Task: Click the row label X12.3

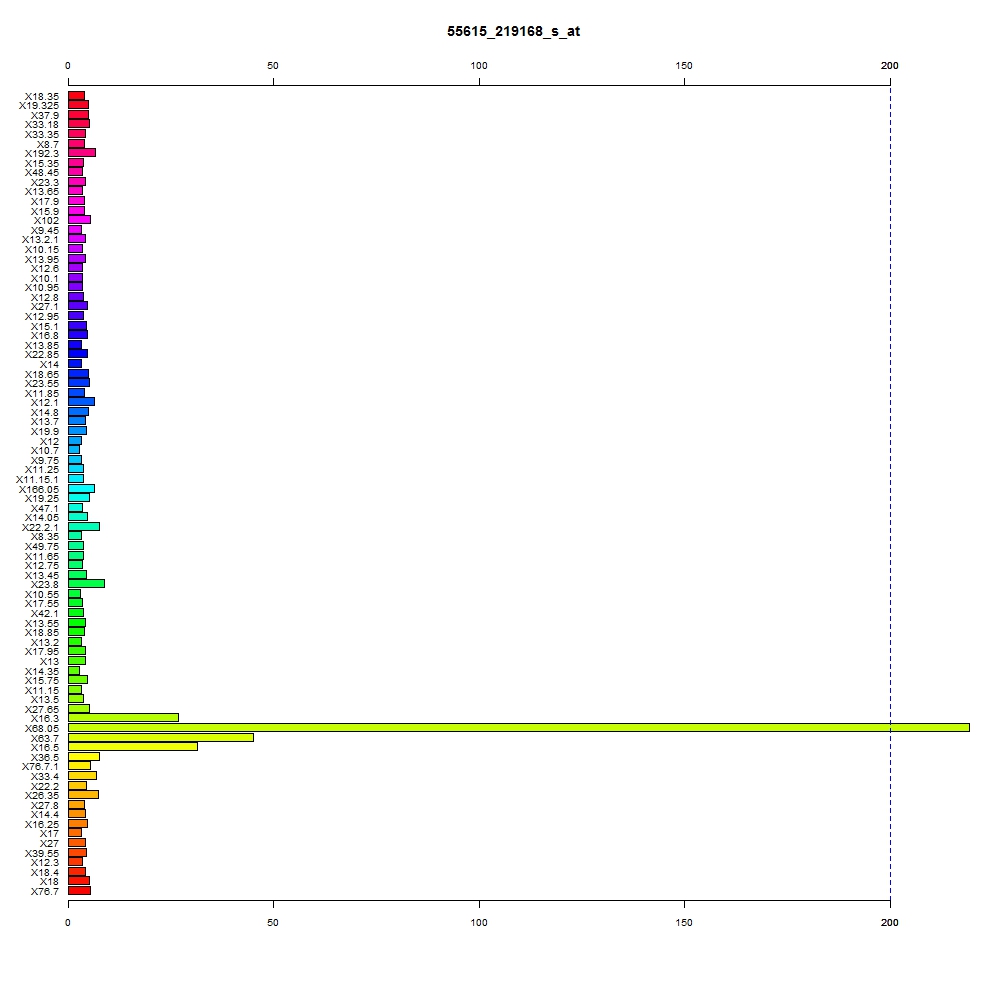Action: tap(45, 862)
